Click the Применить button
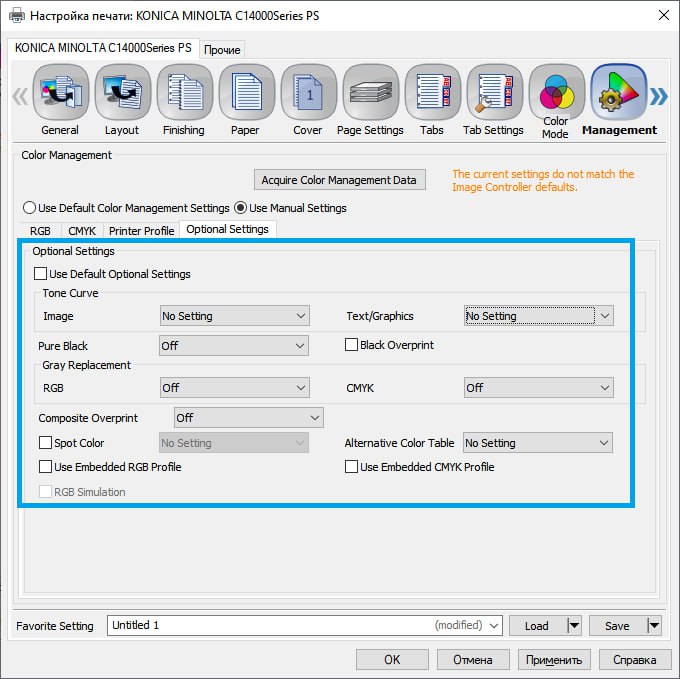This screenshot has height=679, width=680. (x=554, y=659)
